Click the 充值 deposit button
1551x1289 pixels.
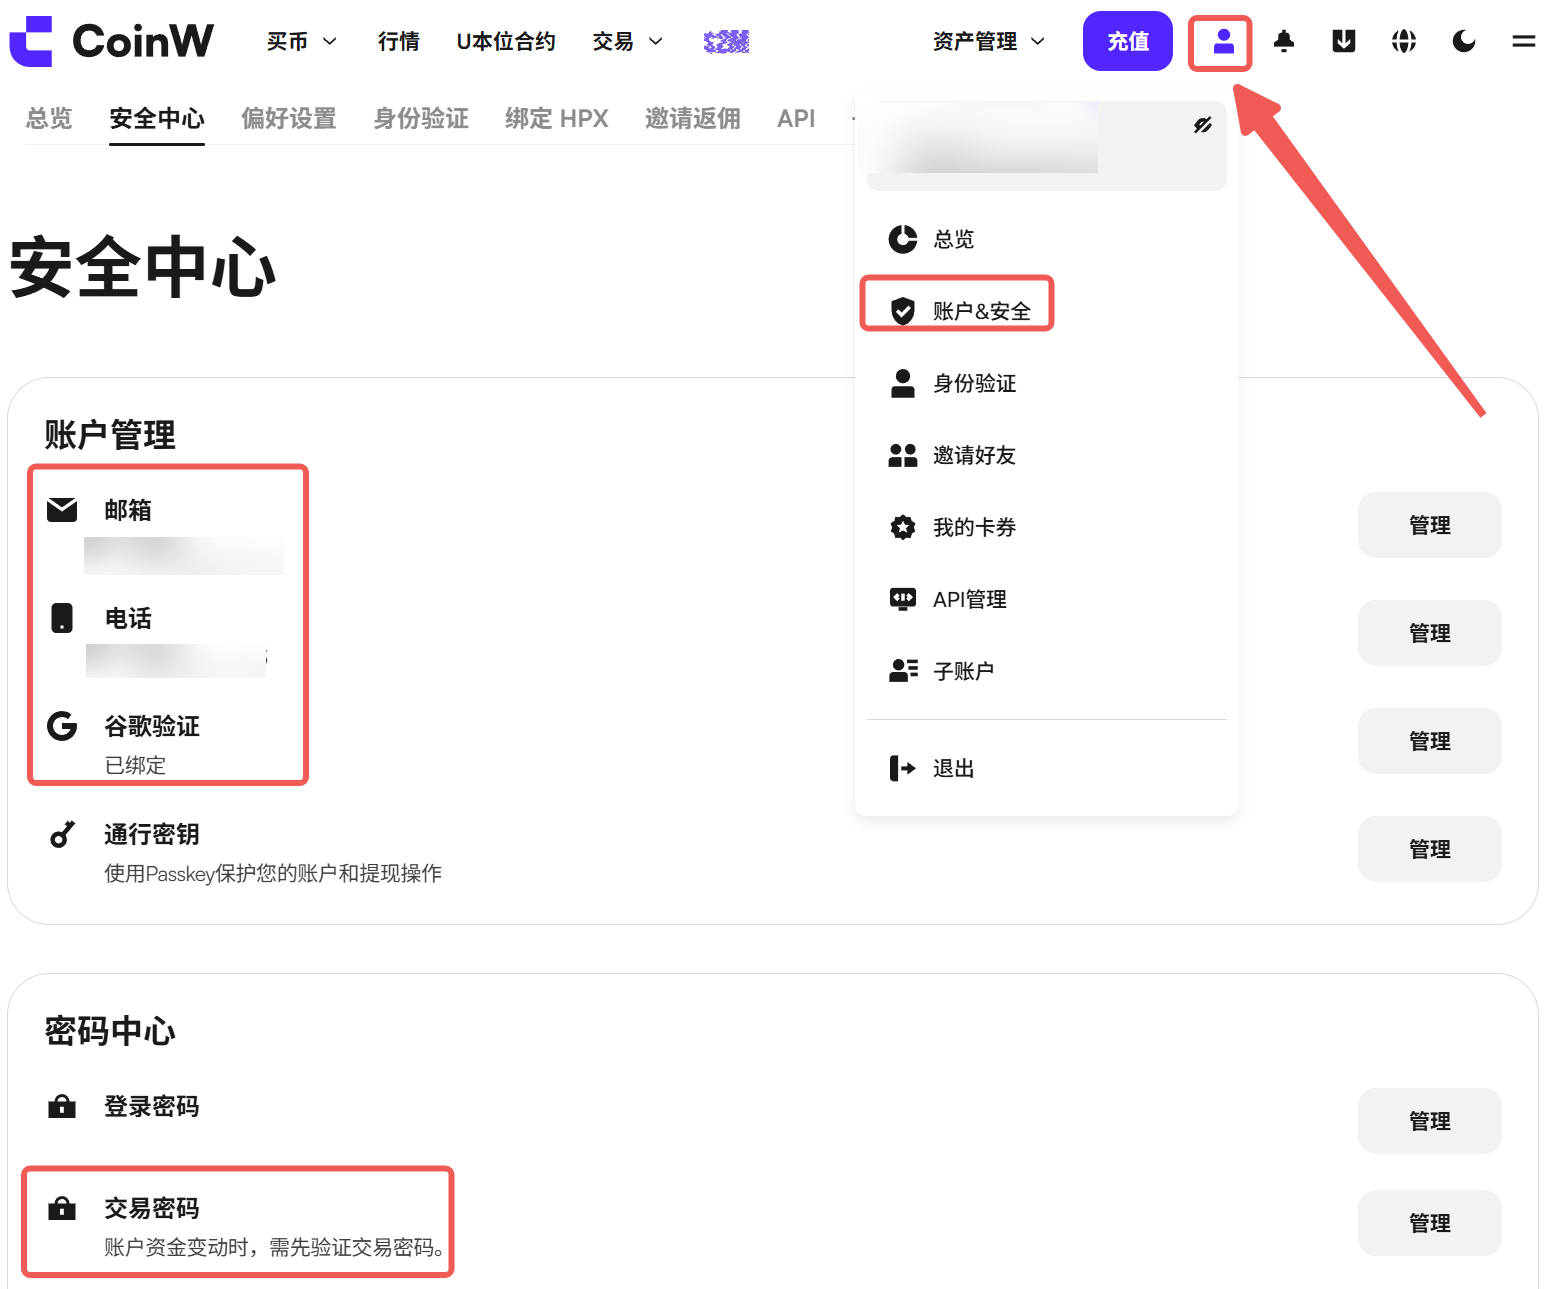point(1127,41)
